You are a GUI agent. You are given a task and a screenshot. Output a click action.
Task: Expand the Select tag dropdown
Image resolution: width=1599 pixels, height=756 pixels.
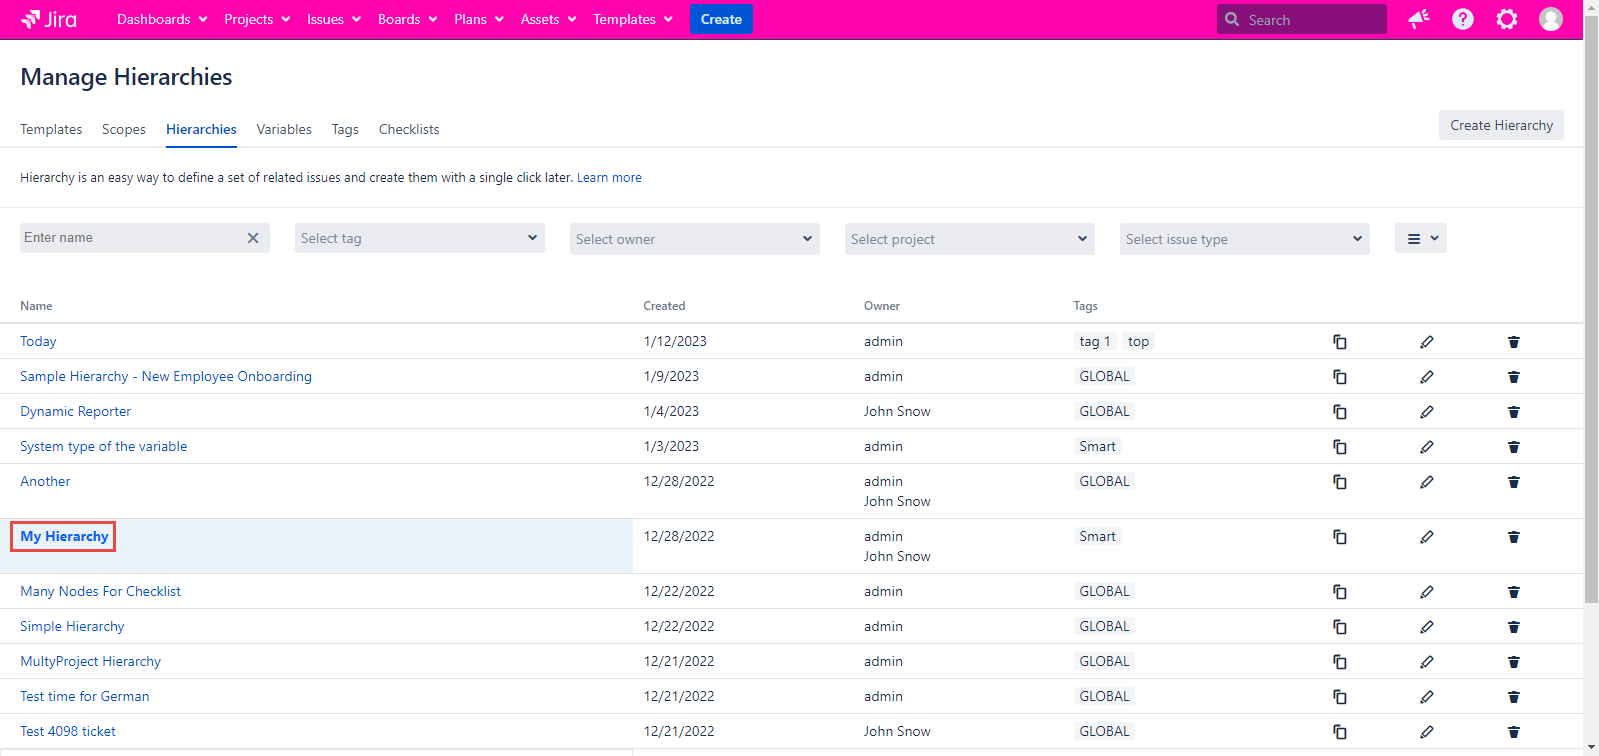[x=419, y=238]
